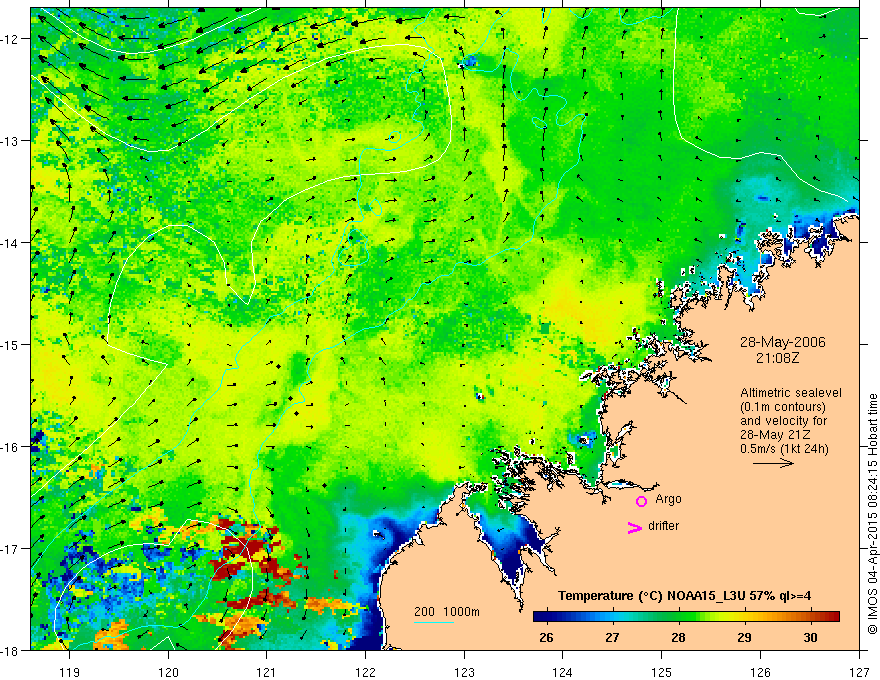
Task: Click latitude axis label -16
Action: click(11, 447)
